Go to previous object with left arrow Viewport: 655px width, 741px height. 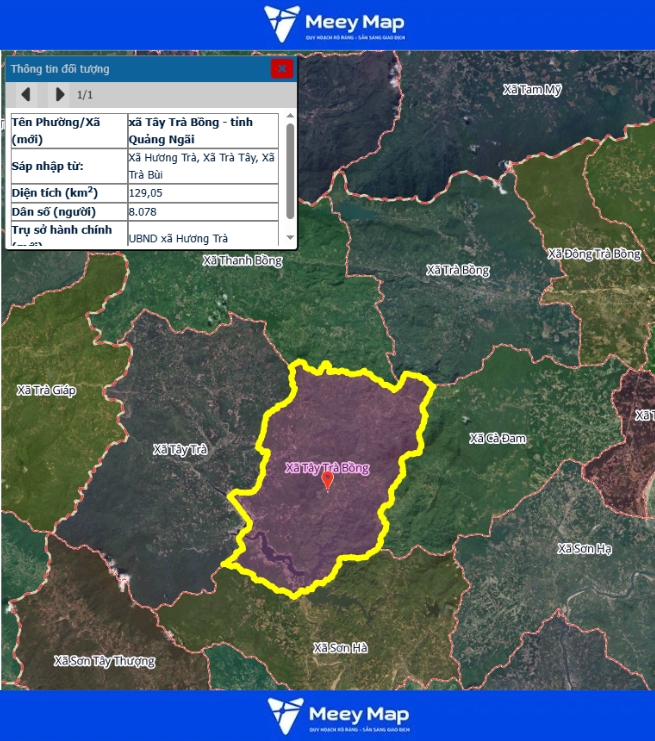click(x=26, y=95)
